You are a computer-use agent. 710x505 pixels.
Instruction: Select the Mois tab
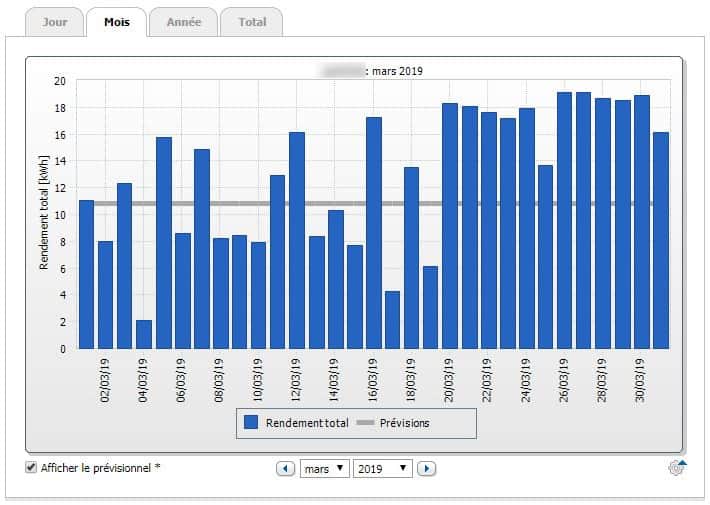116,22
